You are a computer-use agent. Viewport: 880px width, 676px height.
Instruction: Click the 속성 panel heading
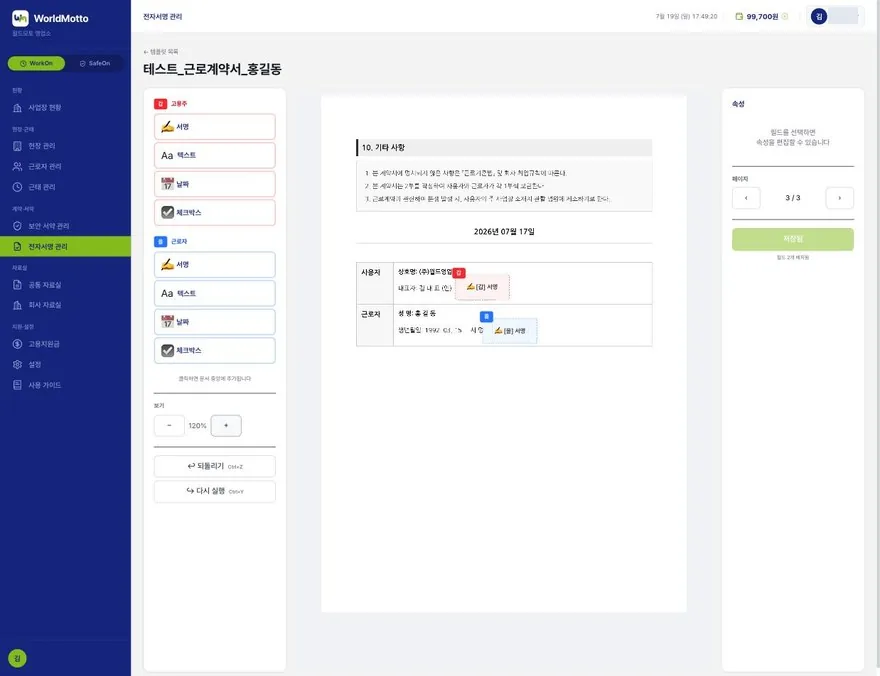coord(738,104)
